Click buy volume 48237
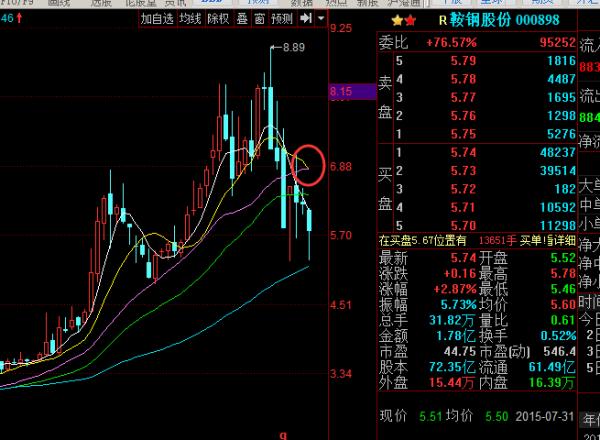 pos(558,153)
